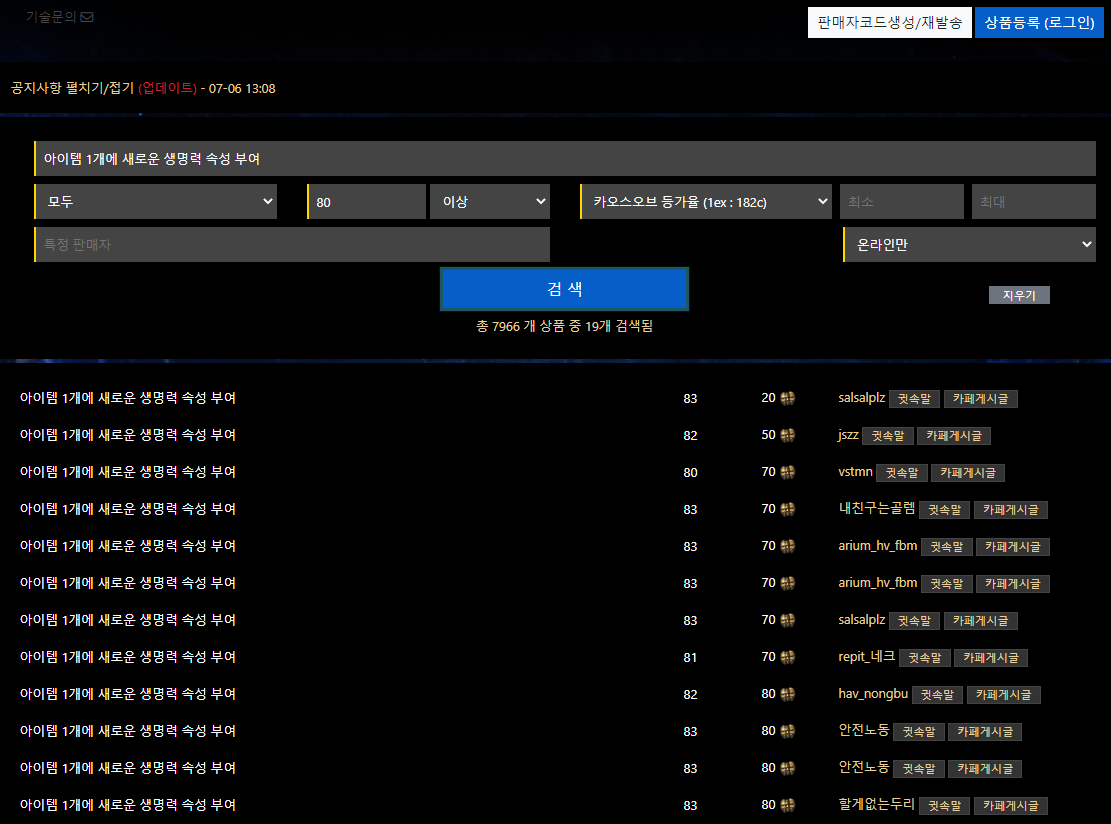Click the chaos orb icon on 할게없는두리's row
The width and height of the screenshot is (1111, 824).
(787, 805)
